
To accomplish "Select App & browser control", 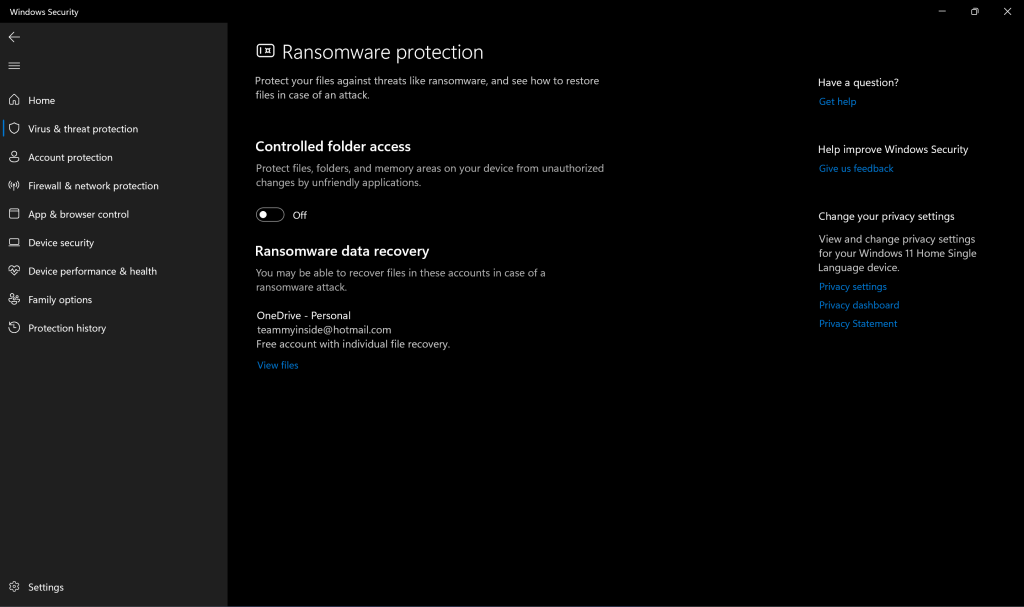I will (78, 214).
